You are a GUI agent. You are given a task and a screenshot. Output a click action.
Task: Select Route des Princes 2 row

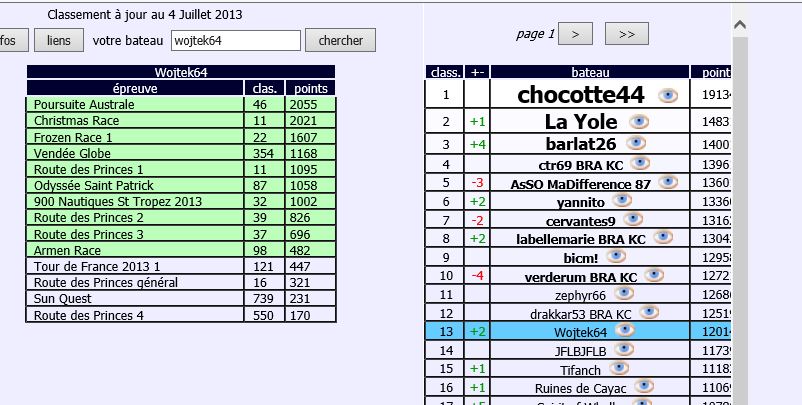(181, 217)
